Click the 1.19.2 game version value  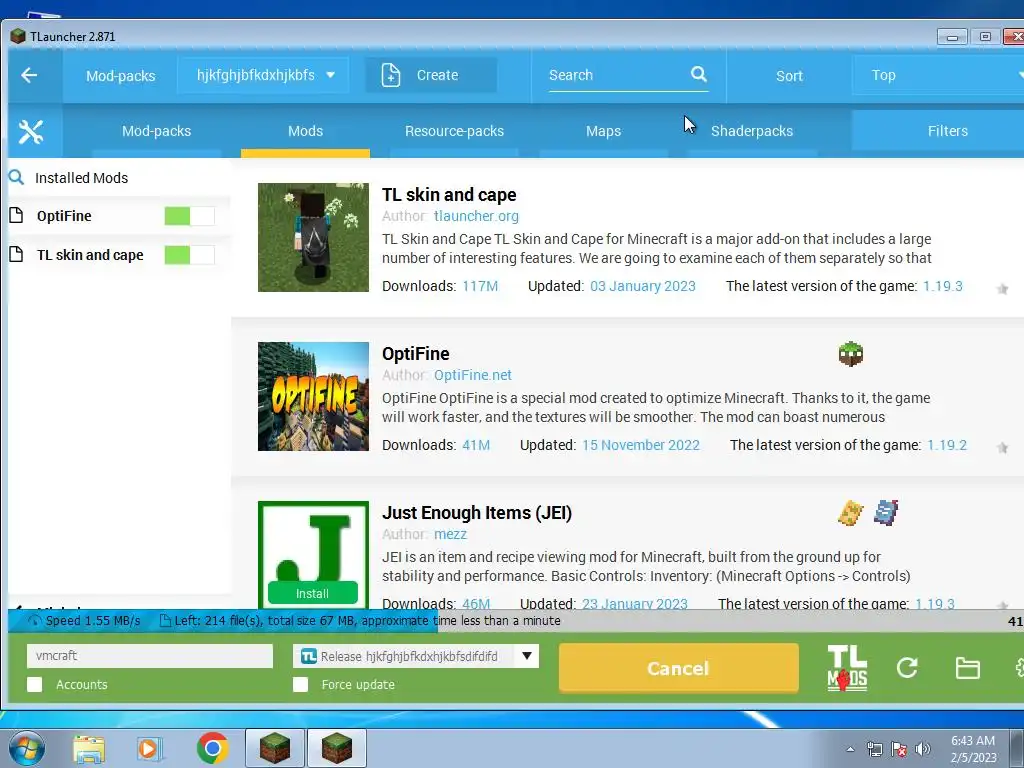[947, 445]
